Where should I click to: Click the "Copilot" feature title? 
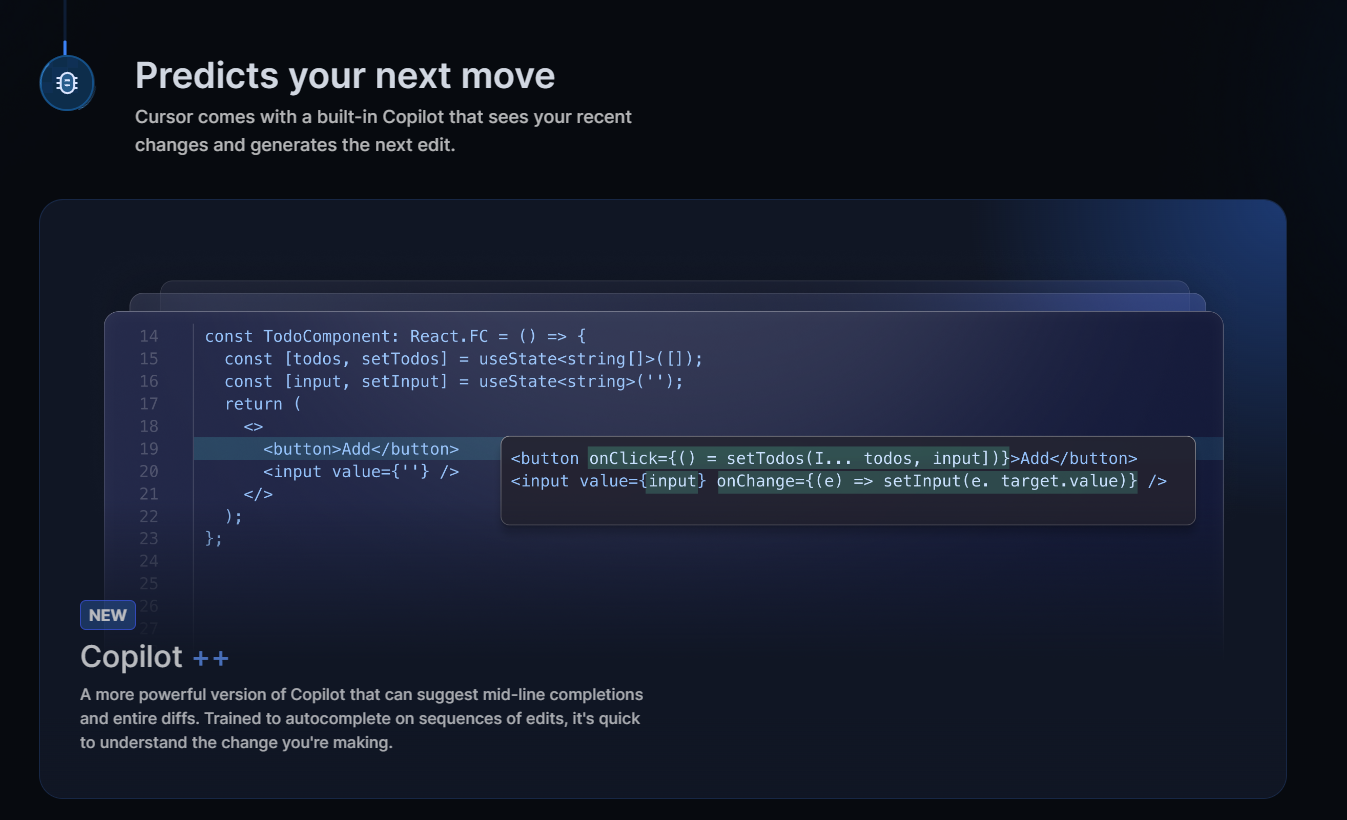coord(131,657)
